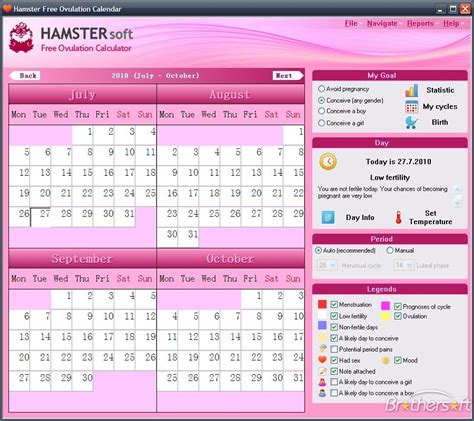
Task: Select Auto (recommended) period mode
Action: point(318,250)
